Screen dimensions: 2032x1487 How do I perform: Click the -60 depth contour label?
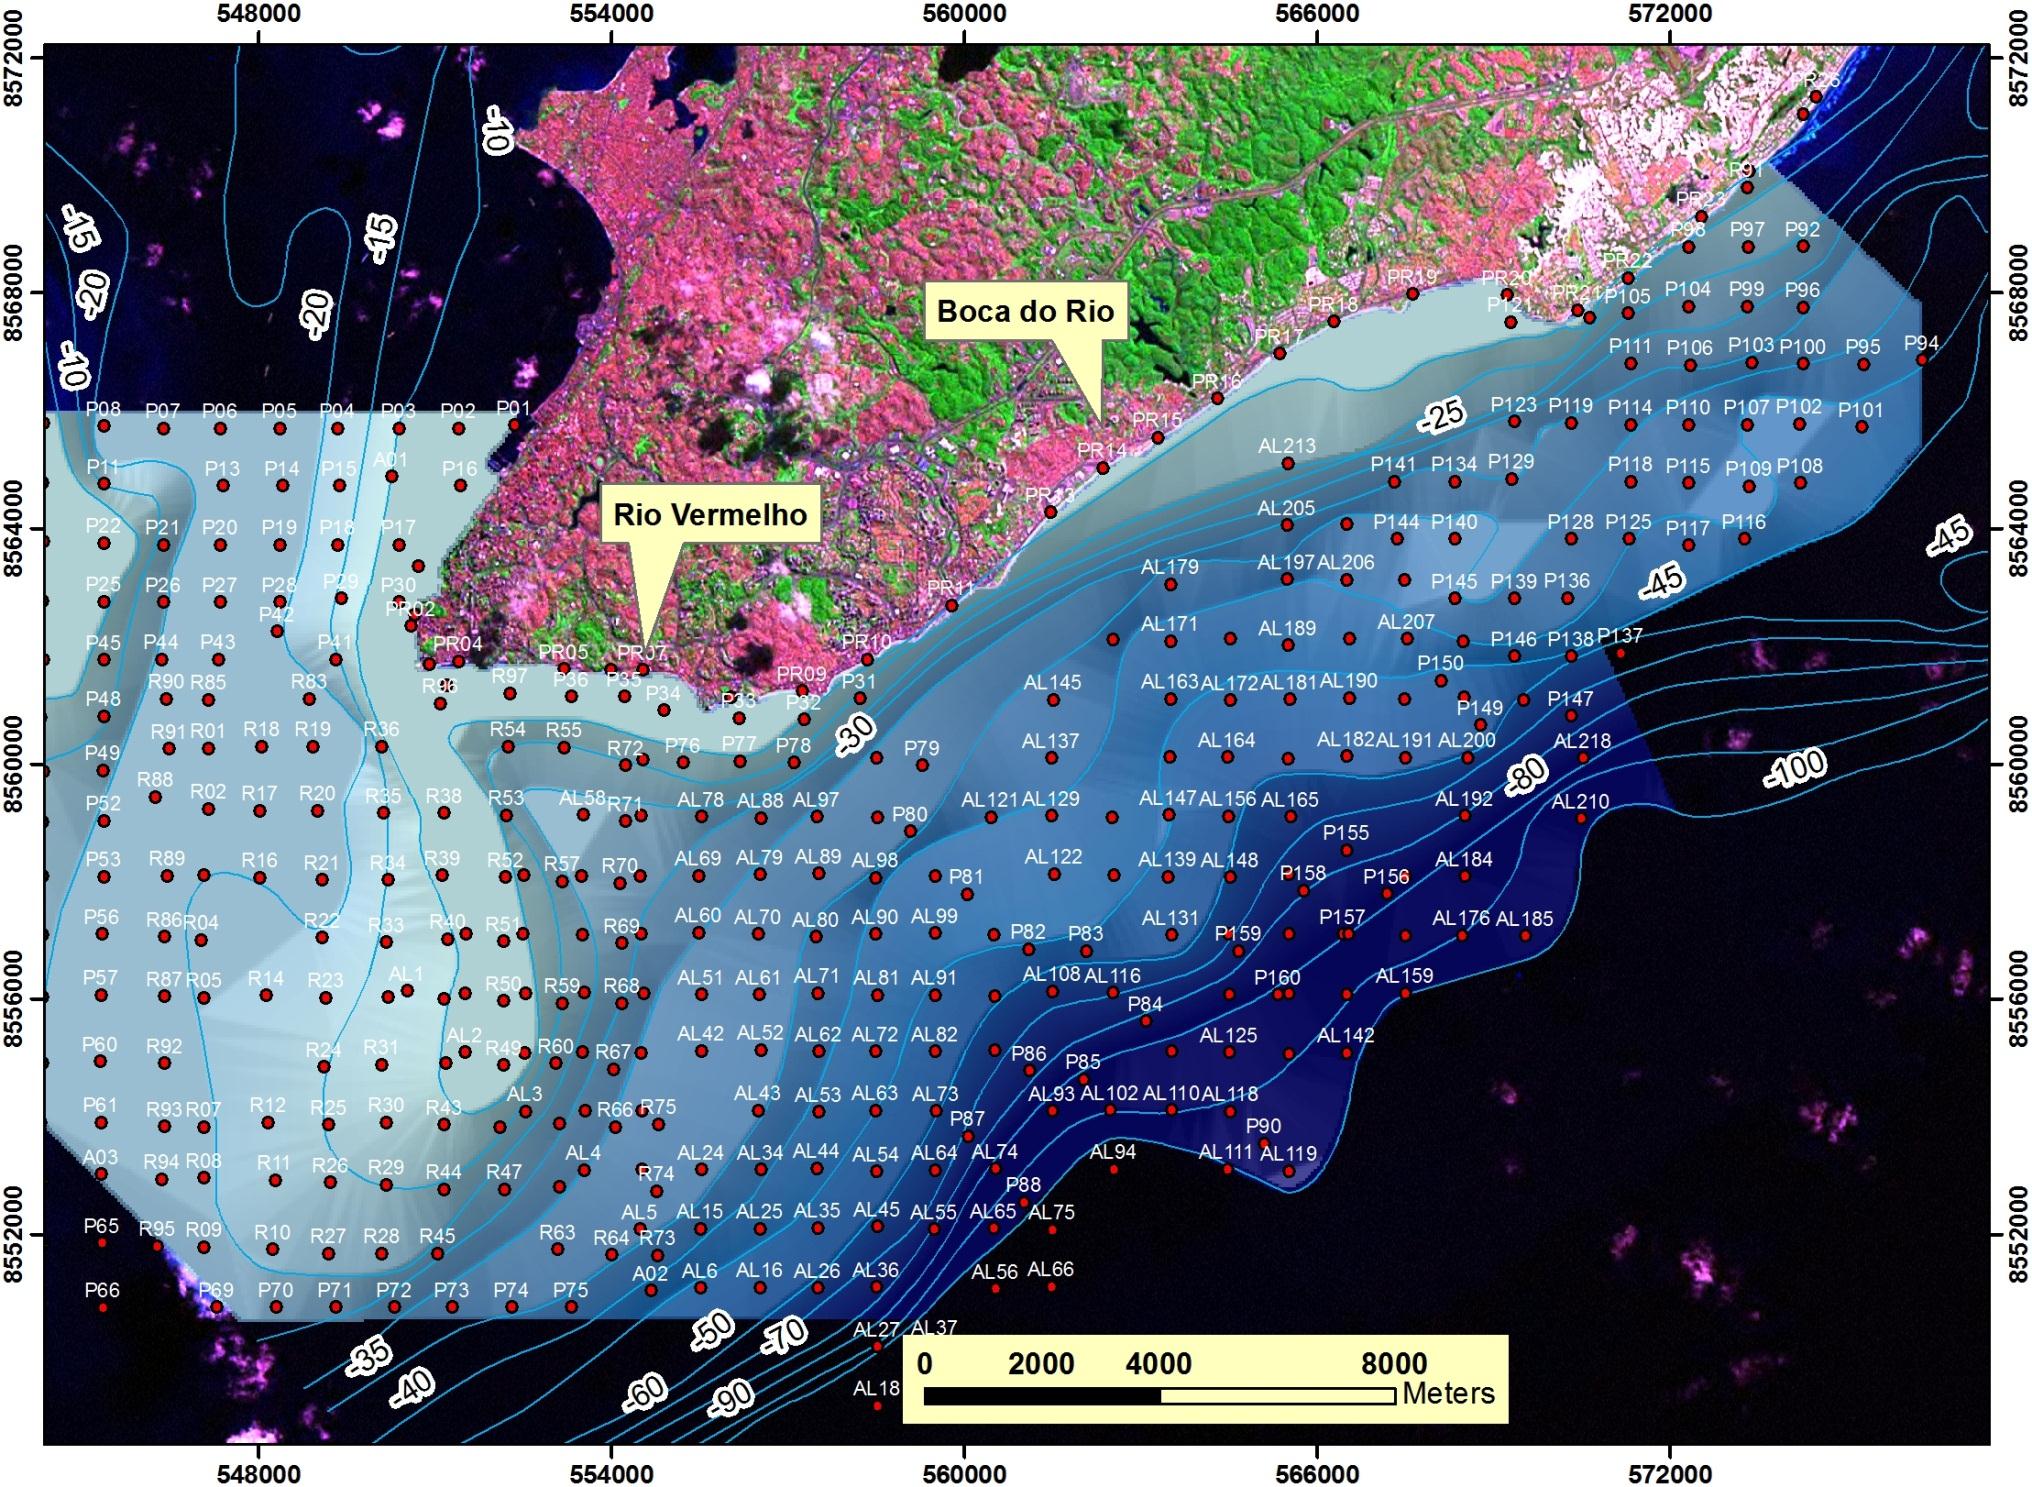click(644, 1392)
